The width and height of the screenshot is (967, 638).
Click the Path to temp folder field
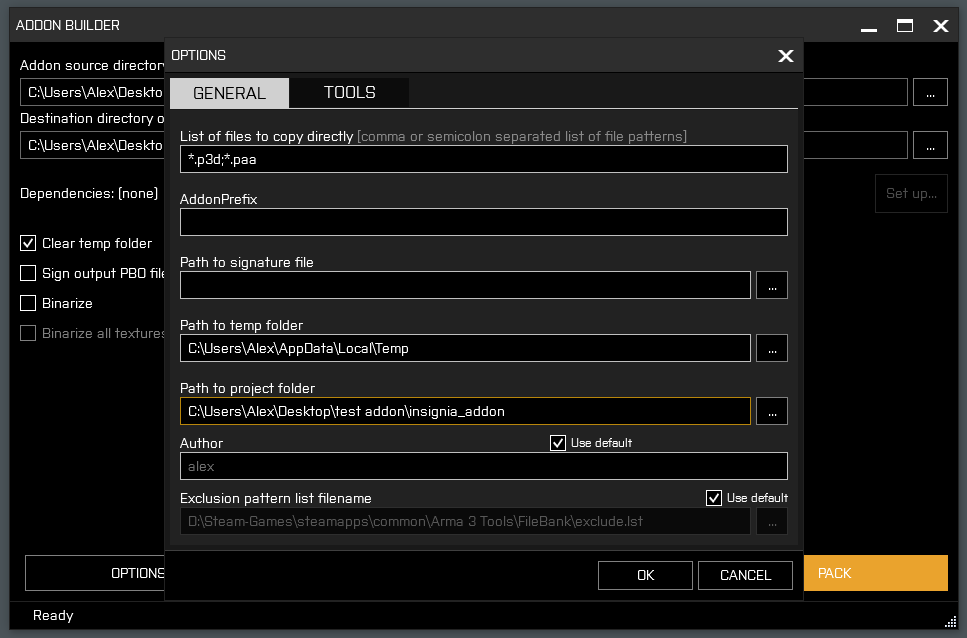[465, 348]
